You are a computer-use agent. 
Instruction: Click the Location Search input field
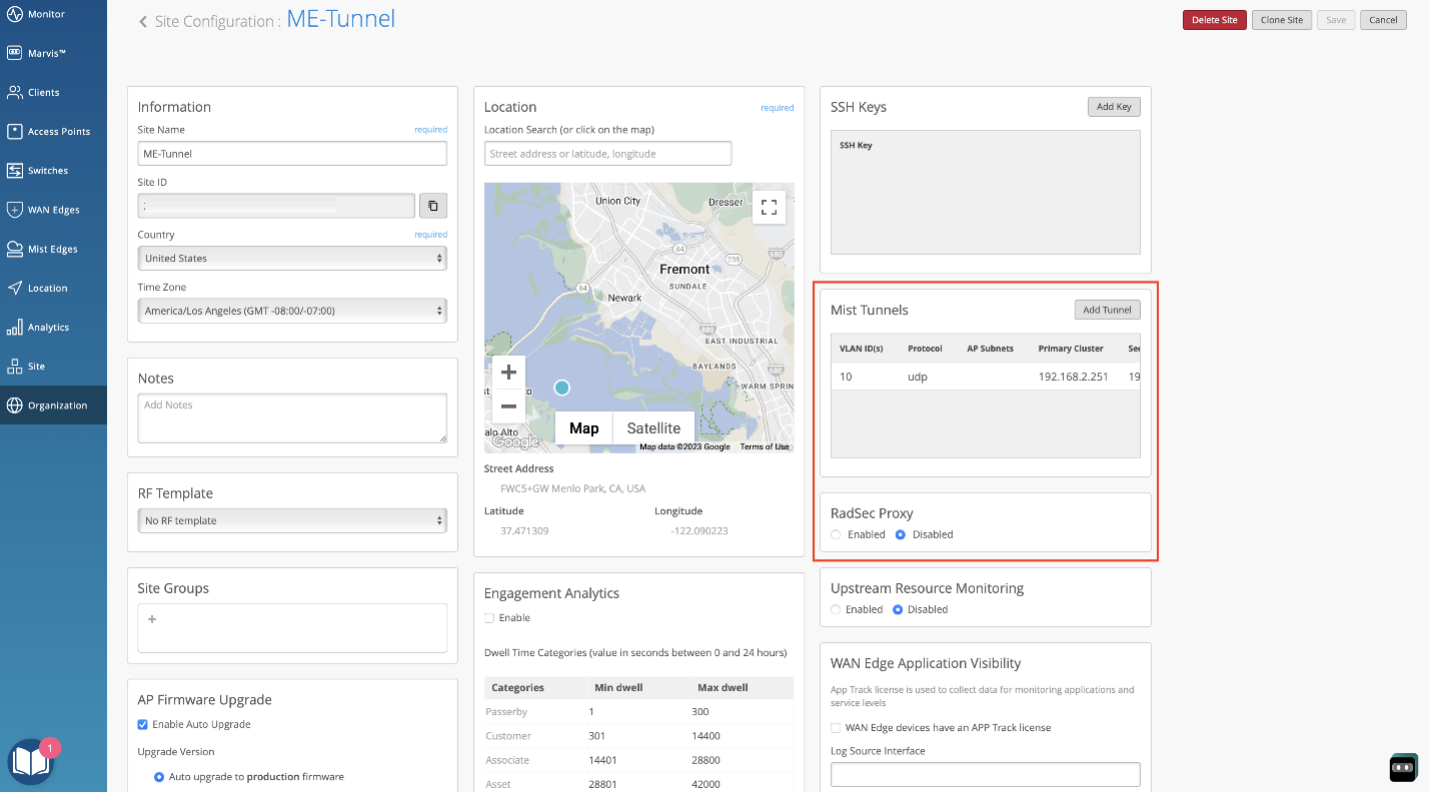608,154
